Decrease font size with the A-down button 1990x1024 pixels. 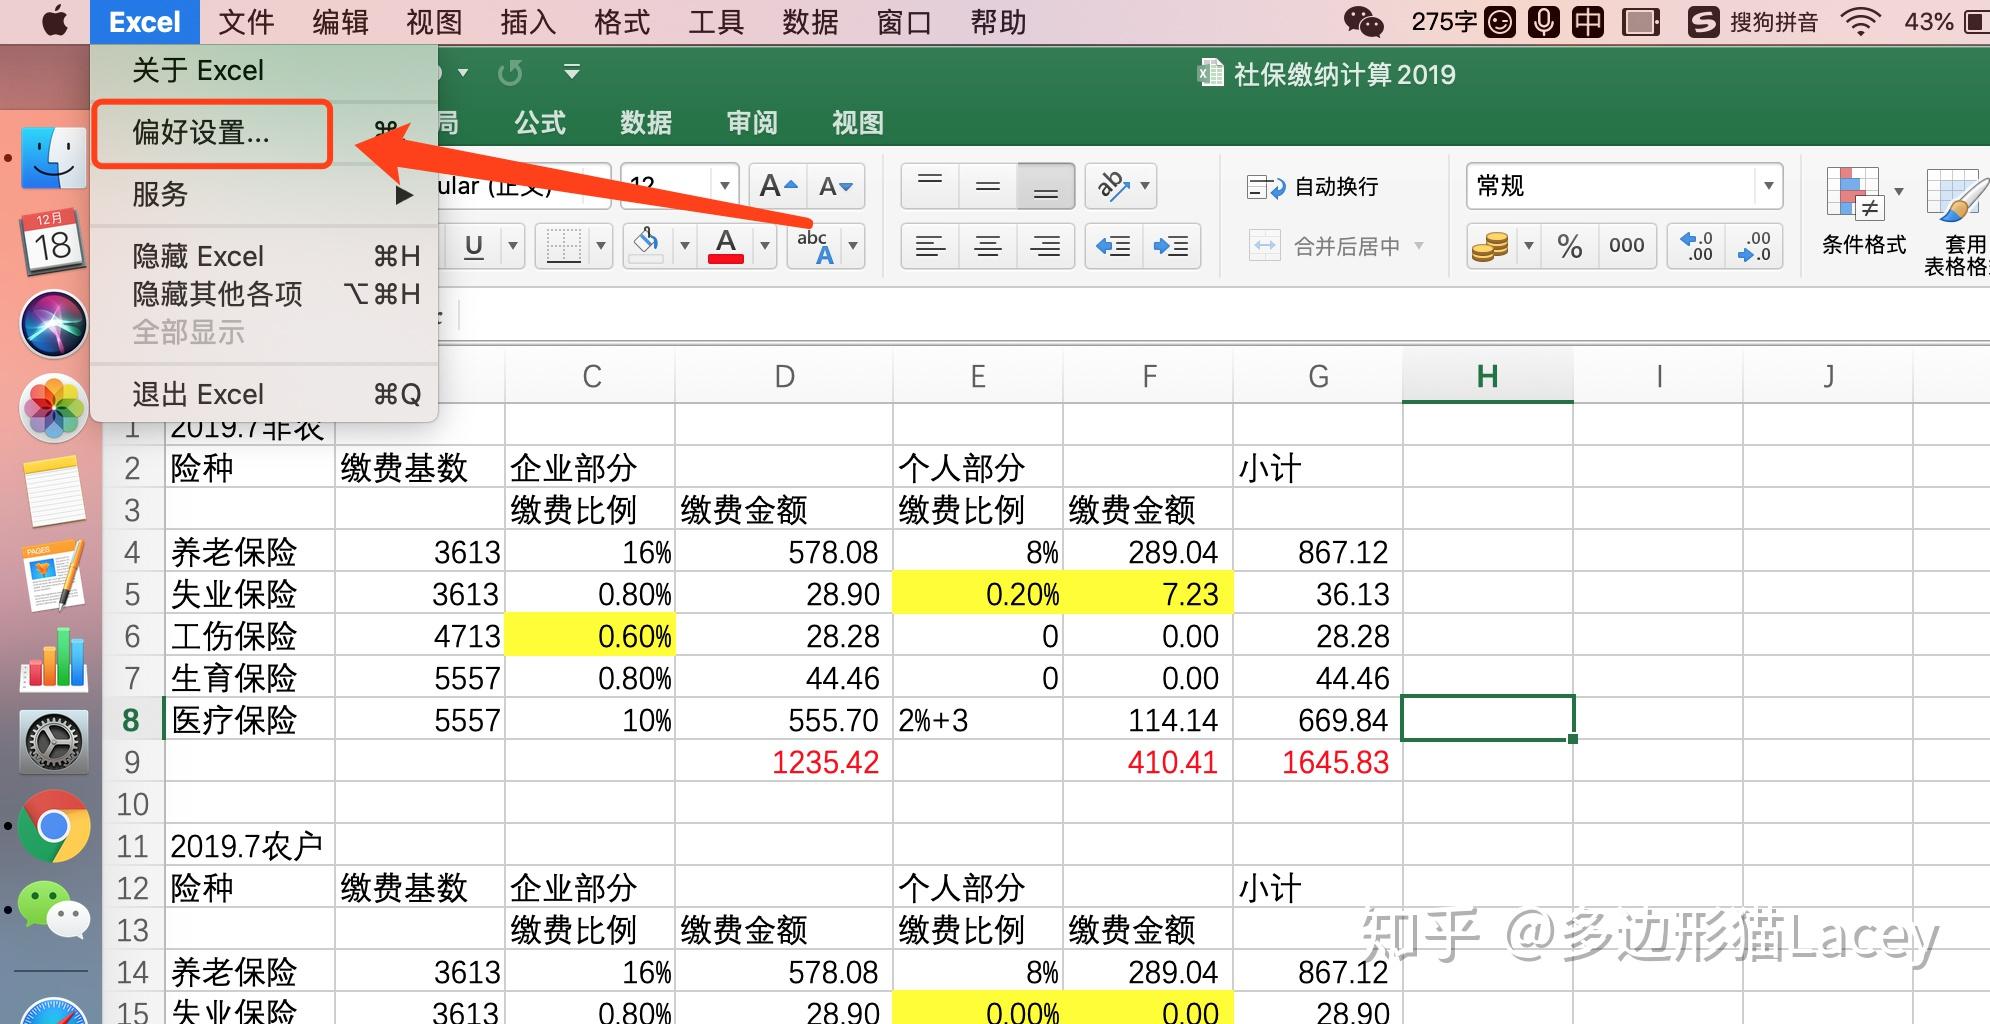[835, 186]
